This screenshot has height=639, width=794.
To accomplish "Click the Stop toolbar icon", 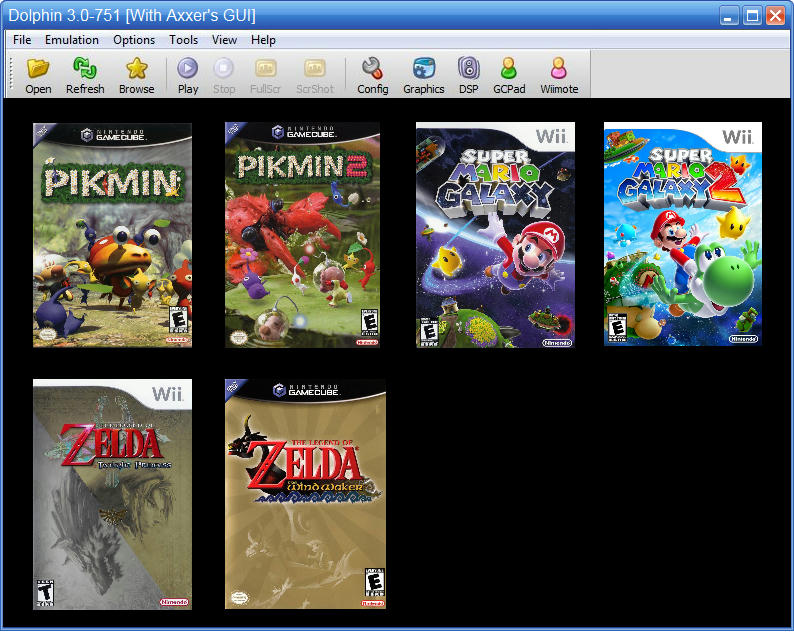I will [x=223, y=75].
